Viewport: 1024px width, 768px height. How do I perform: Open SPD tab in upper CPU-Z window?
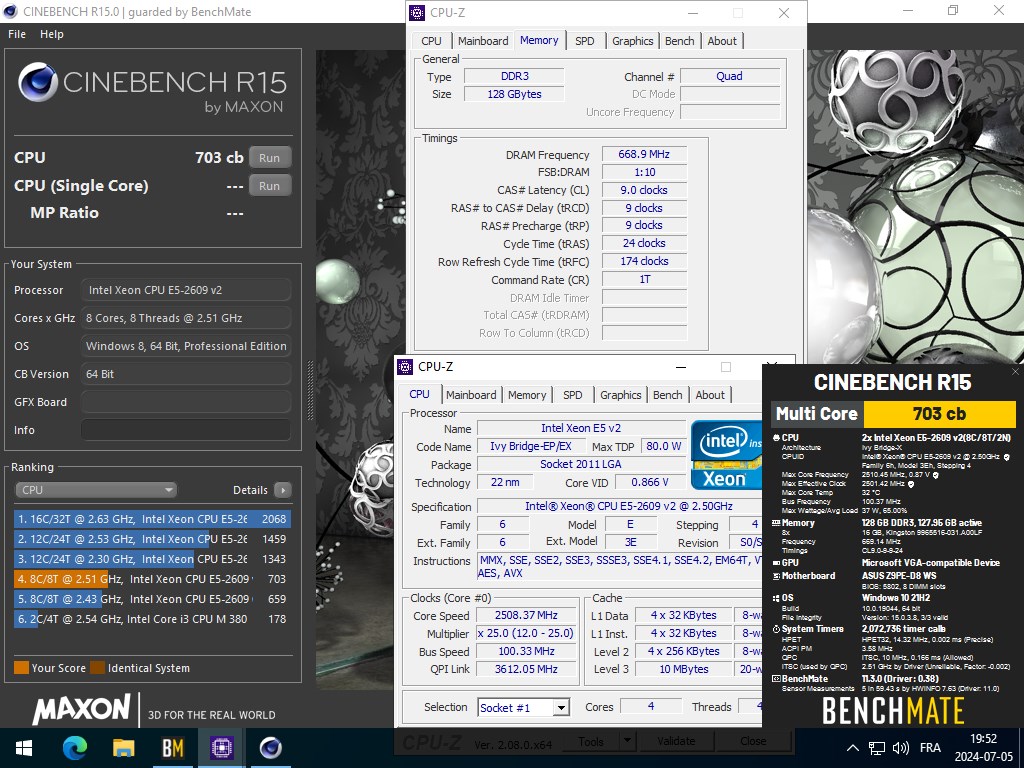[x=584, y=40]
